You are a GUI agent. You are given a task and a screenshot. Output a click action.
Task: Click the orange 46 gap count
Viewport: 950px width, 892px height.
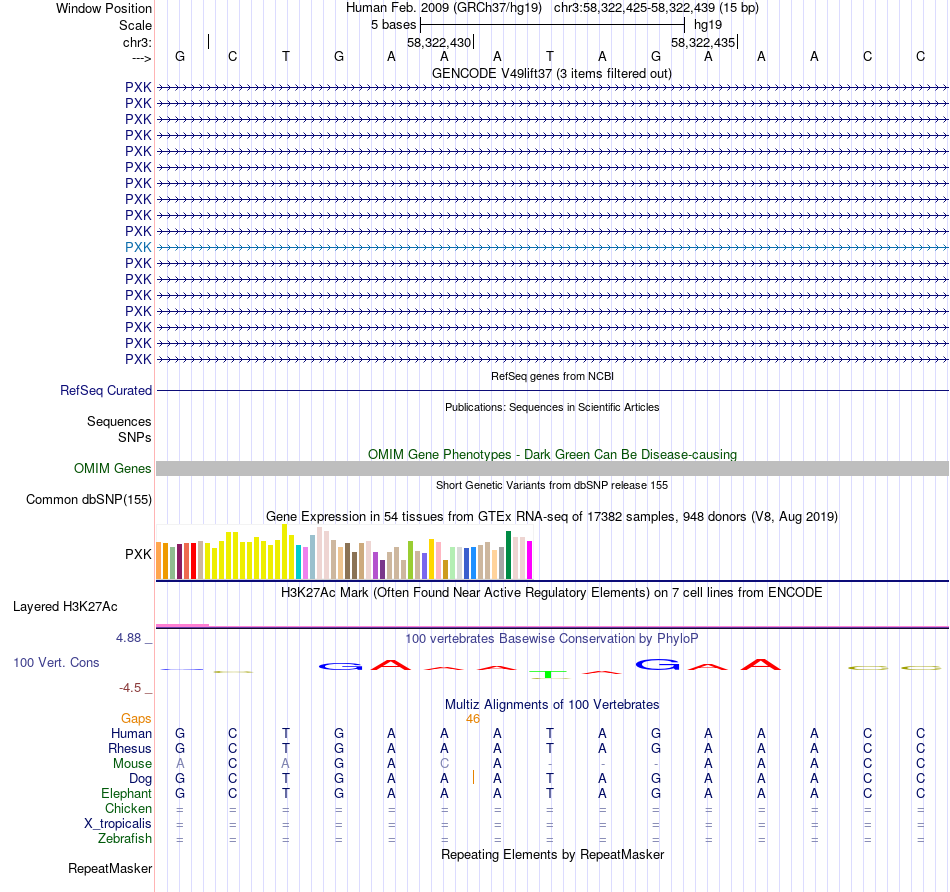pyautogui.click(x=473, y=719)
